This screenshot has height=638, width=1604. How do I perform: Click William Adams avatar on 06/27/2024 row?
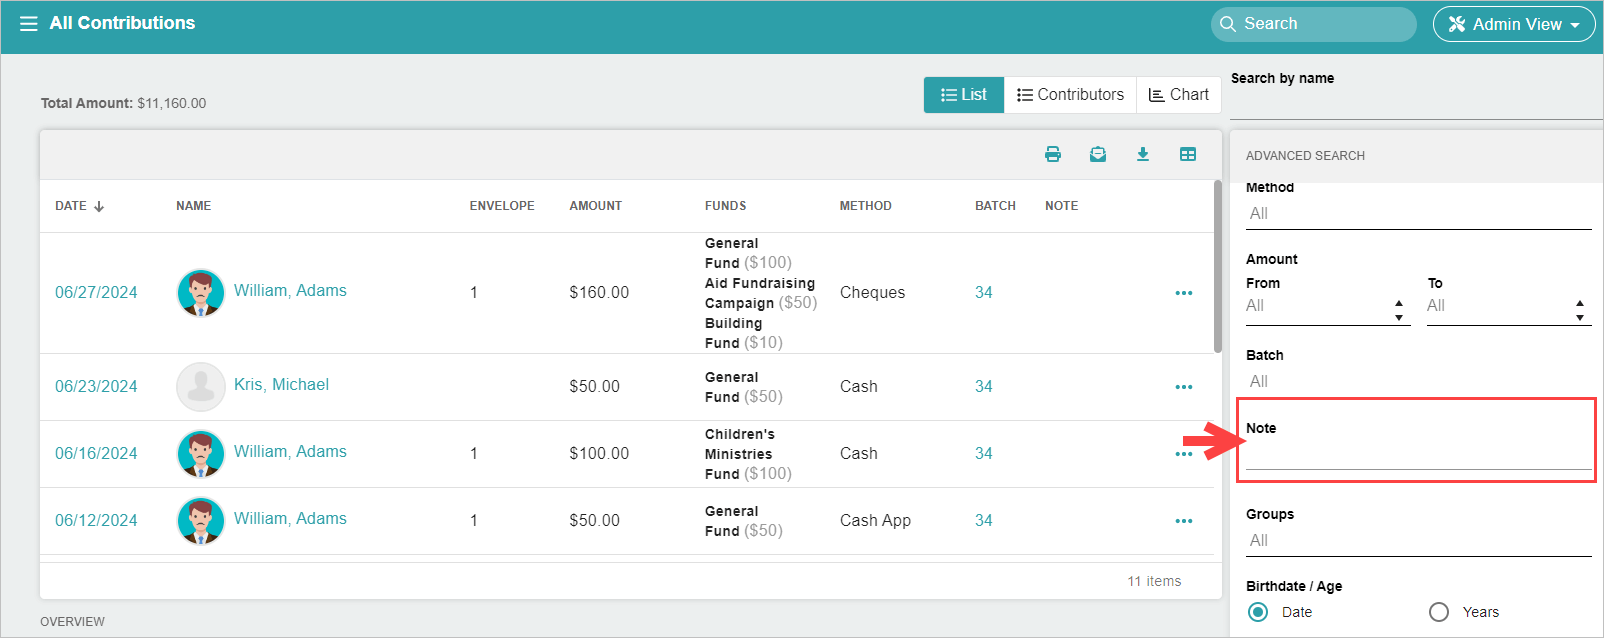click(201, 293)
